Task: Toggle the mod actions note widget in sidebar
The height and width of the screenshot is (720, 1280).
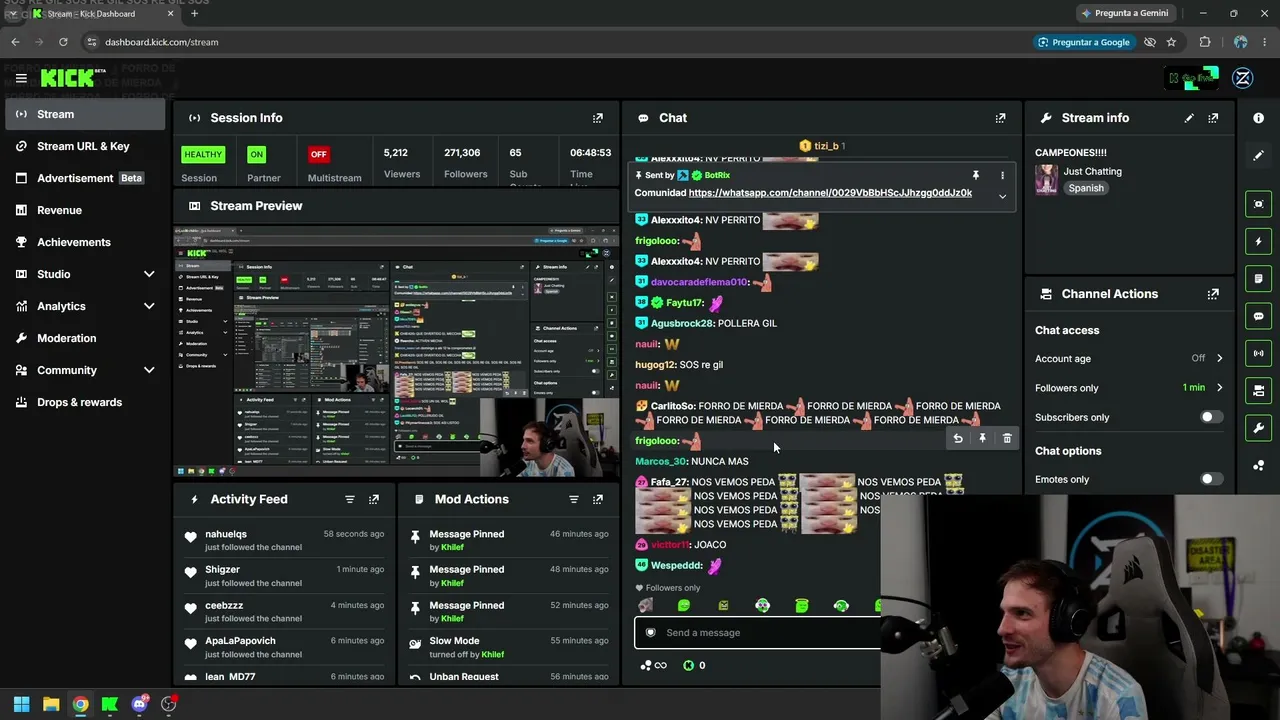Action: click(x=1259, y=278)
